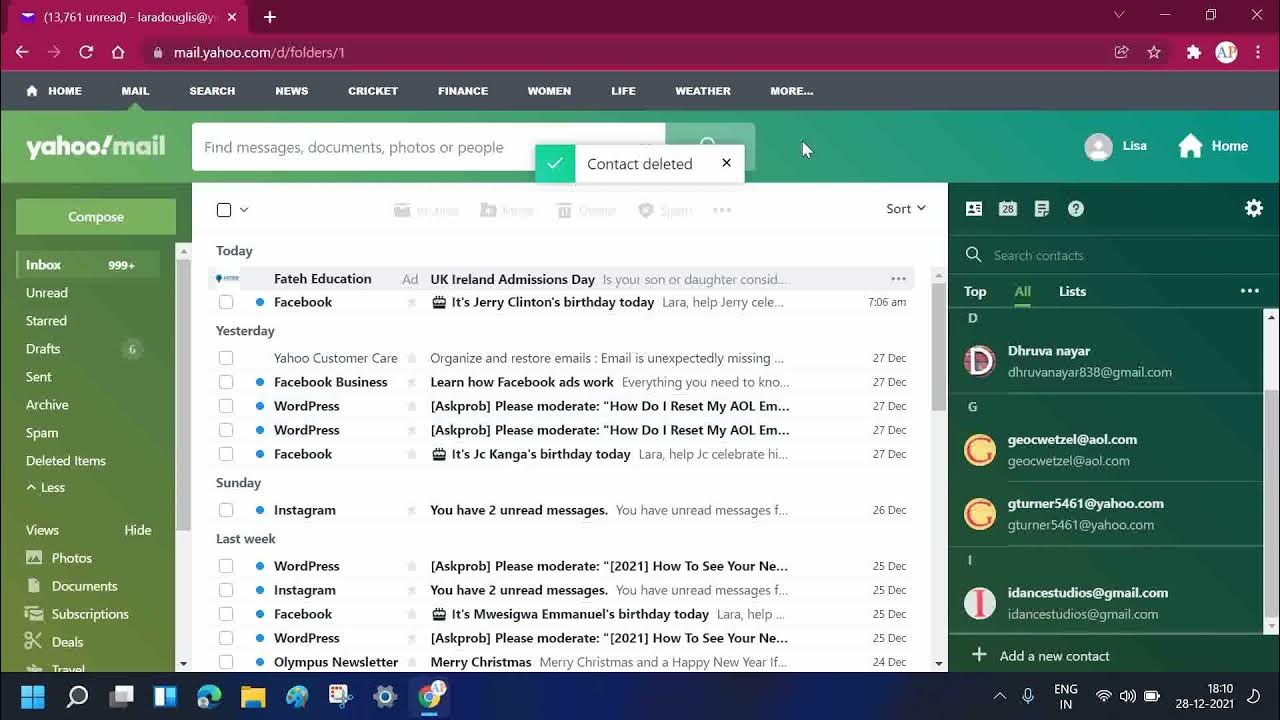The height and width of the screenshot is (720, 1280).
Task: Click the Find messages search field
Action: 428,147
